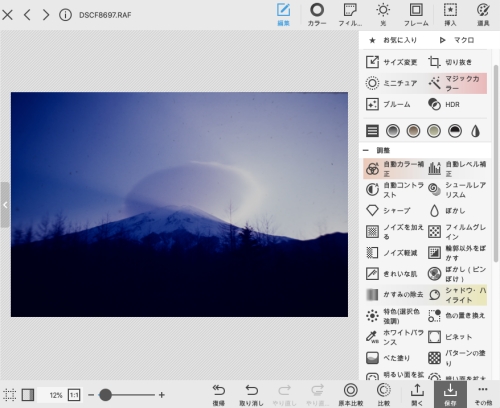Viewport: 500px width, 408px height.
Task: Apply 自動カラー補正 auto color
Action: click(394, 169)
